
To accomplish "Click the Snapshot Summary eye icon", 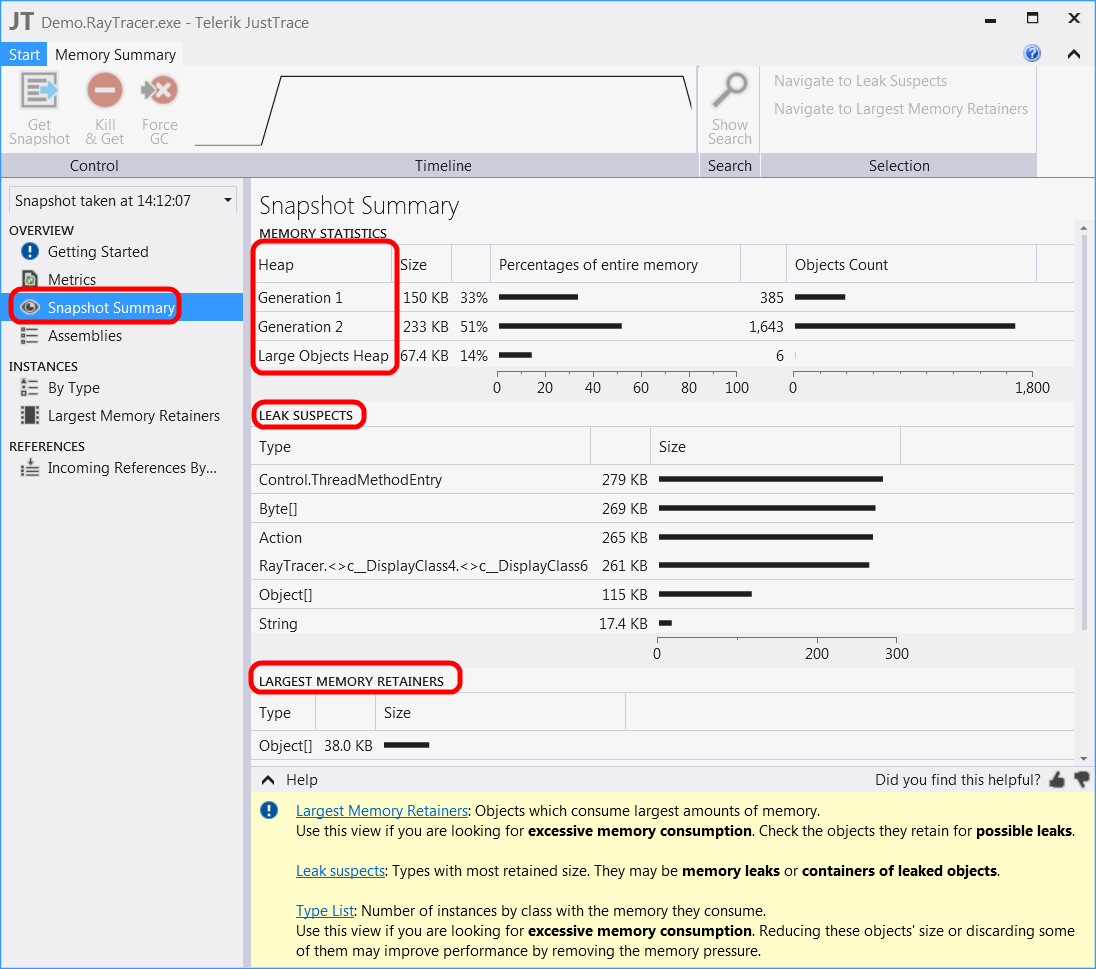I will click(30, 307).
